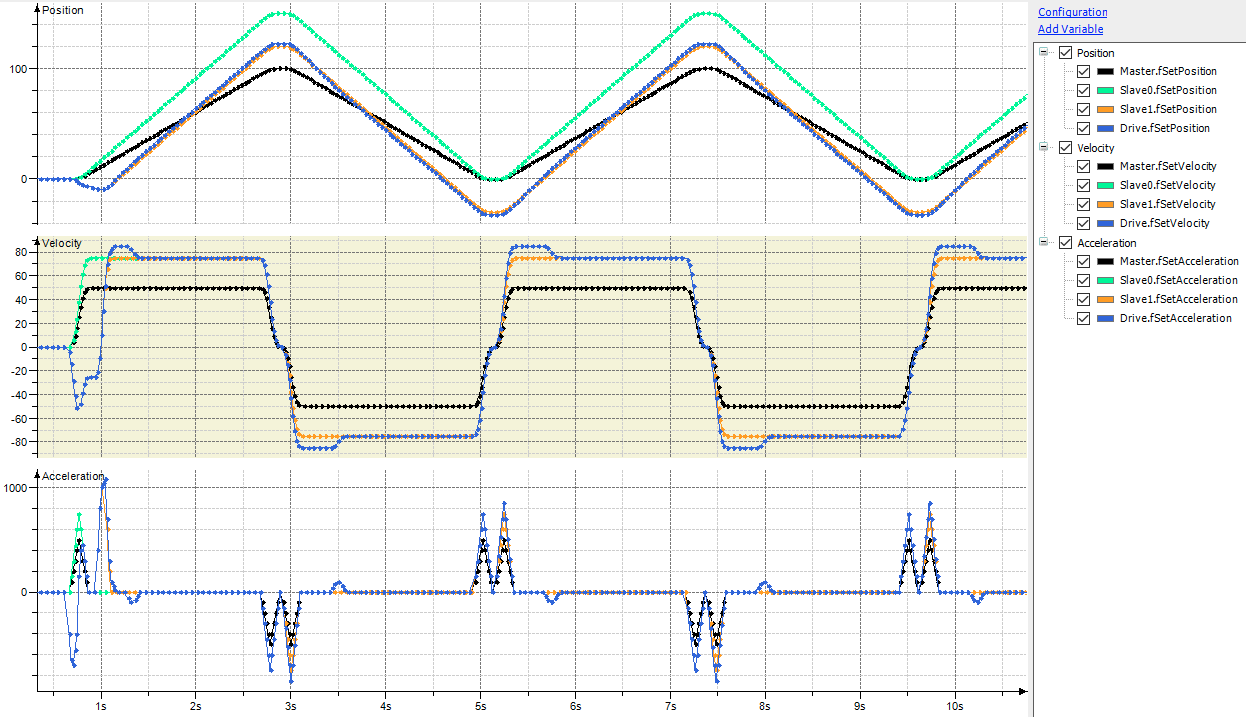Viewport: 1246px width, 717px height.
Task: Toggle Slave0.fSetVelocity checkbox off
Action: [1083, 186]
